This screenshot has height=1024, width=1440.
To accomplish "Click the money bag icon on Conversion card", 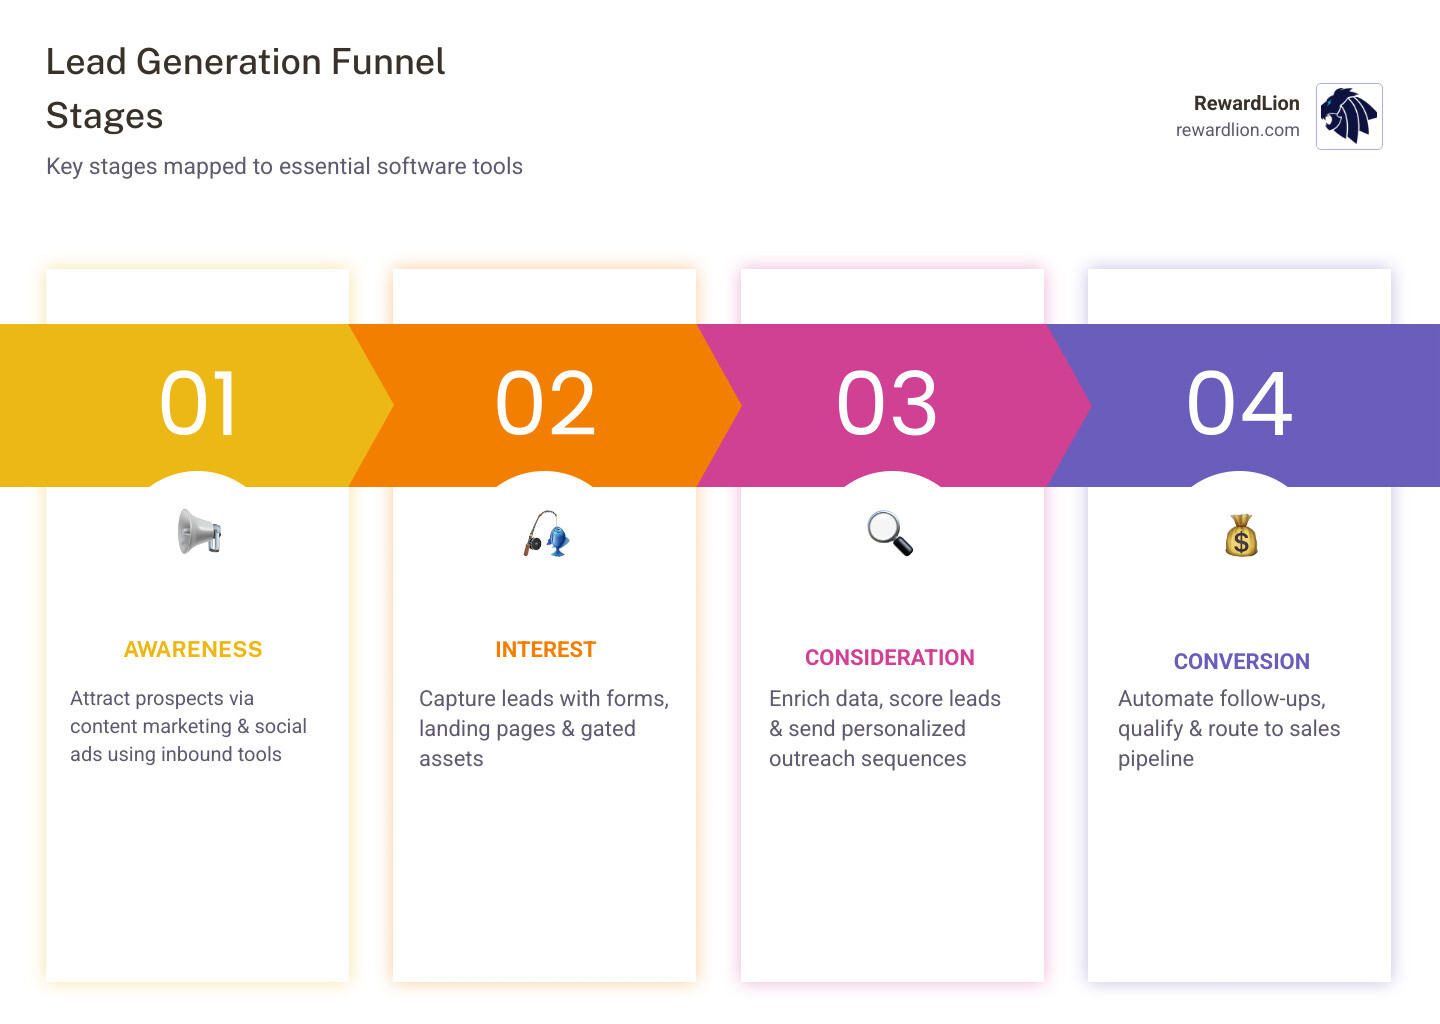I will pyautogui.click(x=1240, y=535).
